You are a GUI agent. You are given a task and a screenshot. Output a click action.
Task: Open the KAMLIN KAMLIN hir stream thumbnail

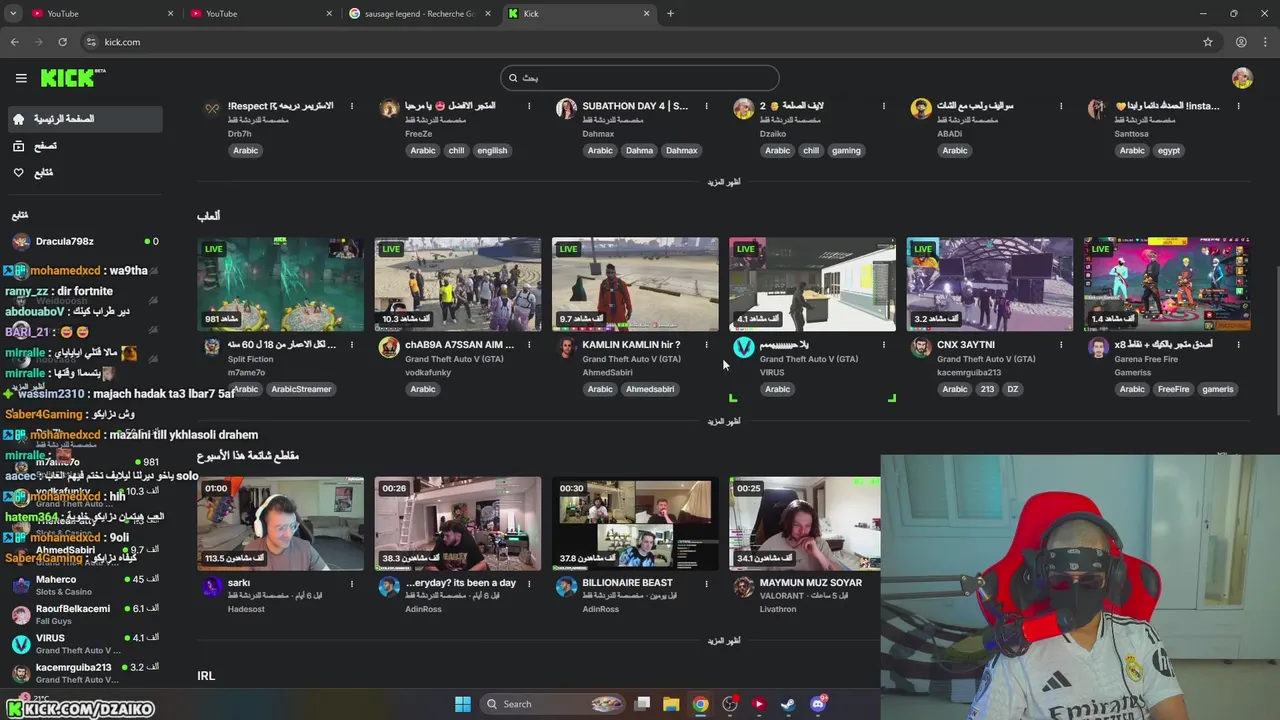coord(635,284)
